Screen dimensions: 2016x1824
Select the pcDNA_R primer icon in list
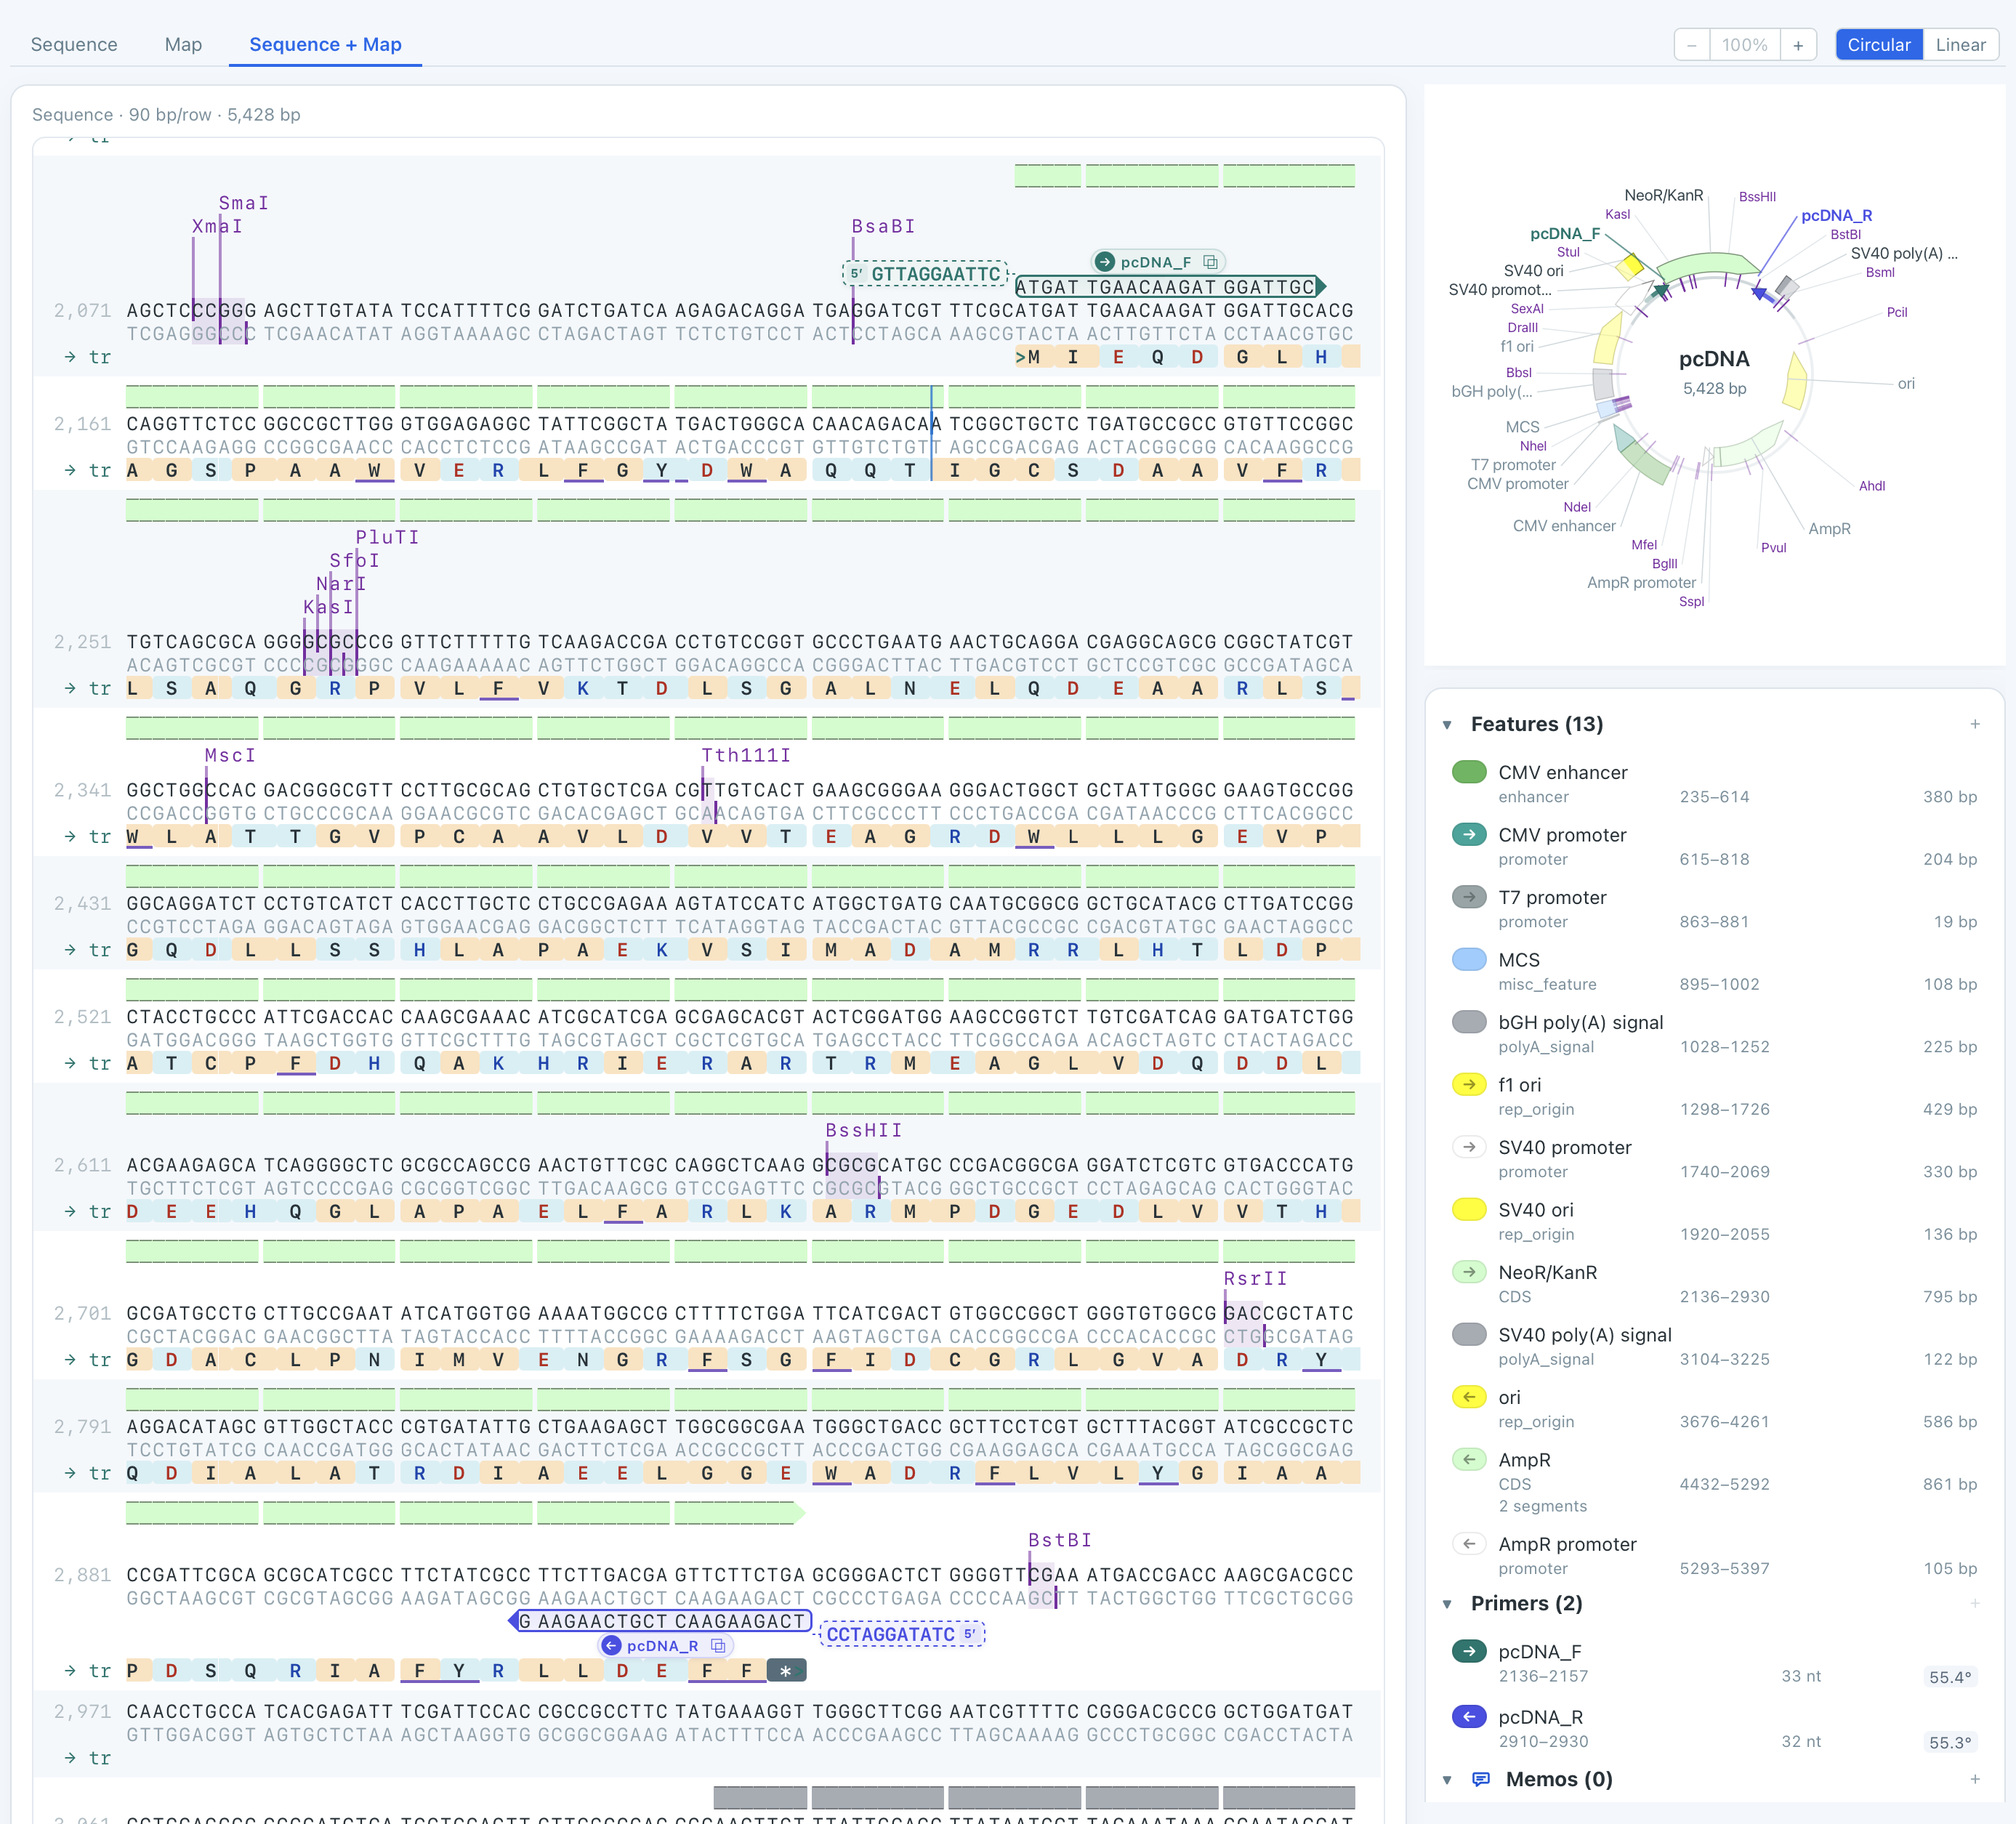(x=1469, y=1717)
